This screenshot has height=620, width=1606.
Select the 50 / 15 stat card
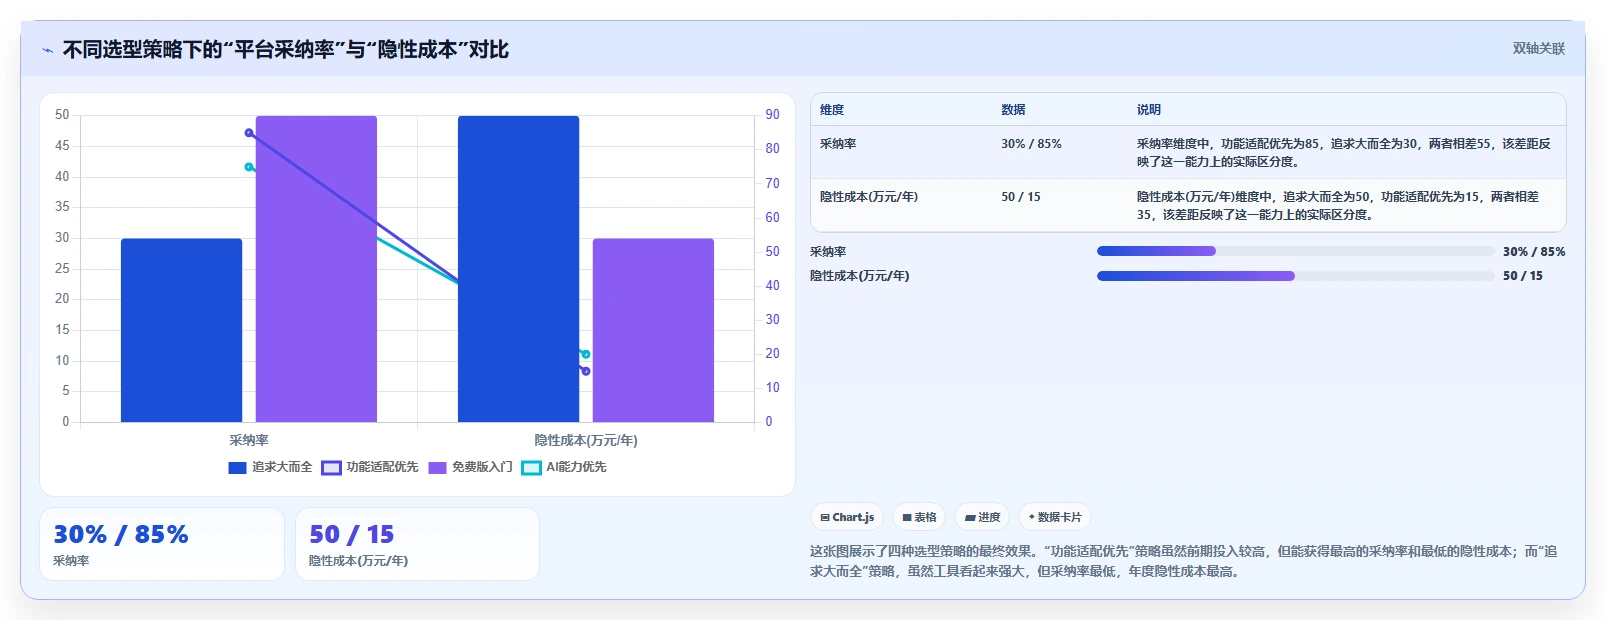click(417, 544)
